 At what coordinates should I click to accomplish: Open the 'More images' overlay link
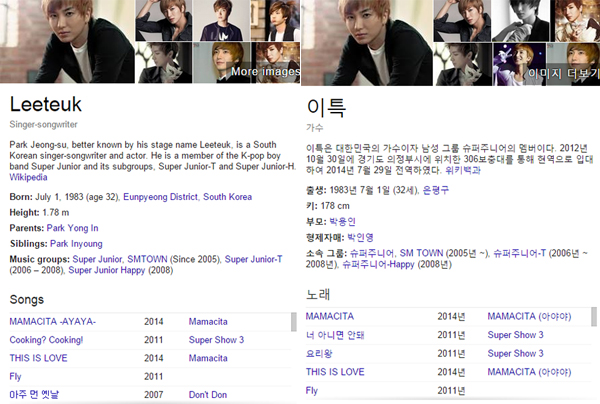[x=264, y=72]
